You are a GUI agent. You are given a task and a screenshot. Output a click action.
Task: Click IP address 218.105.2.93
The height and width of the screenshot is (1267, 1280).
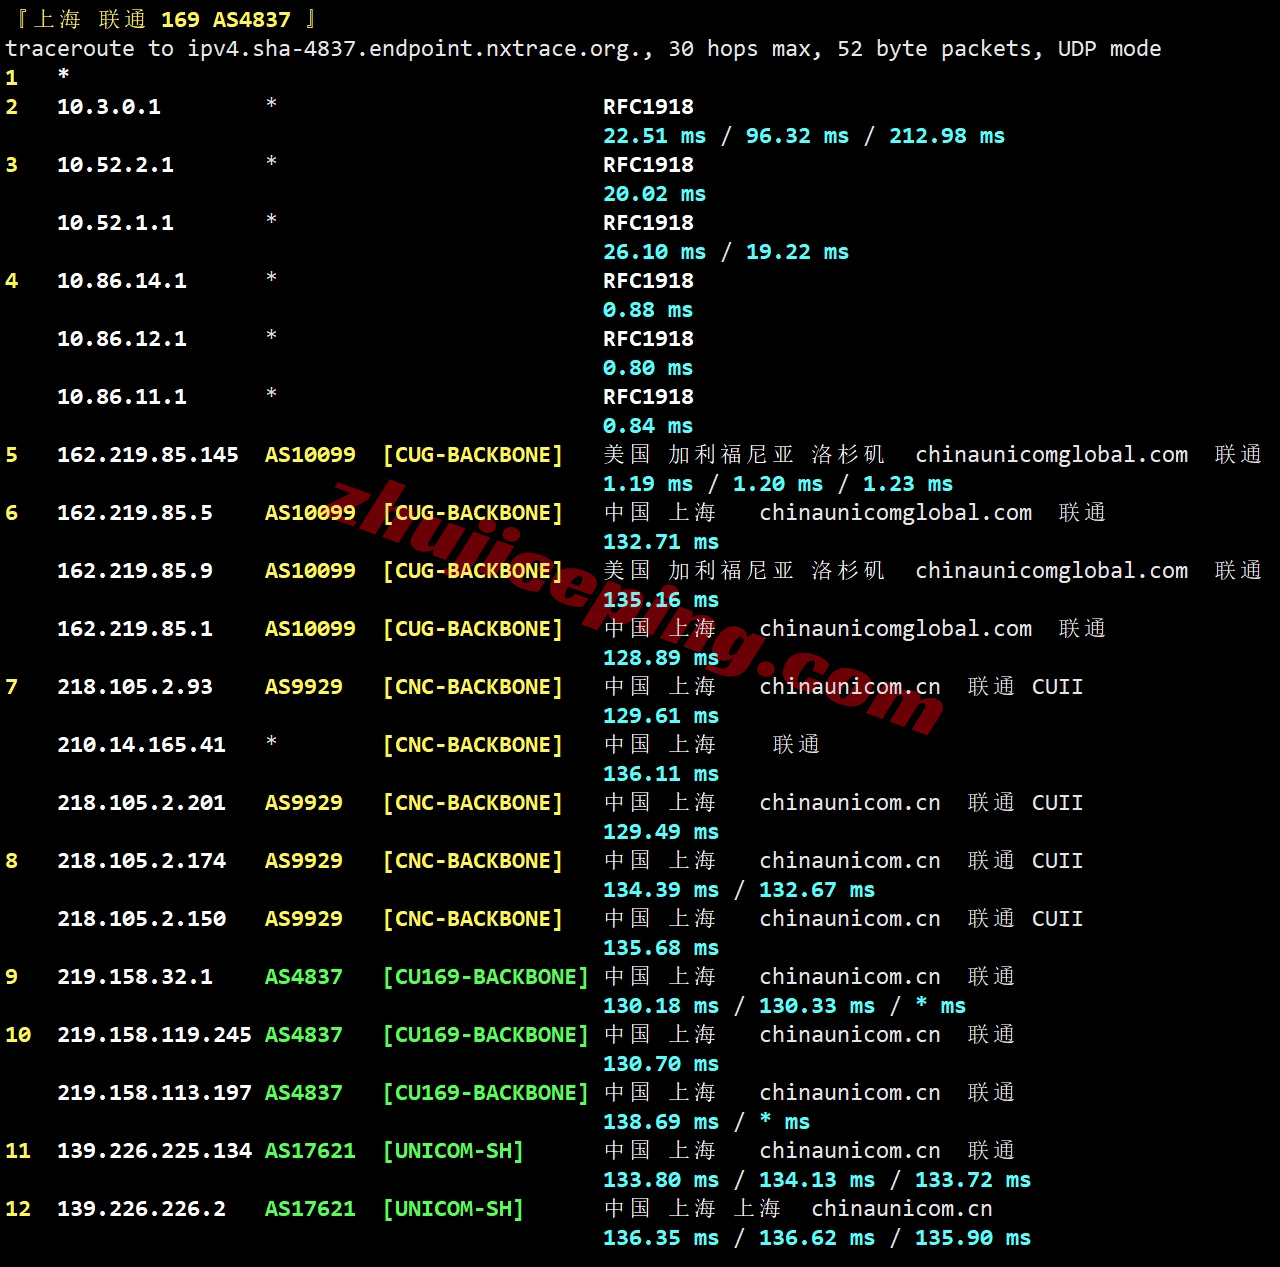(x=135, y=687)
